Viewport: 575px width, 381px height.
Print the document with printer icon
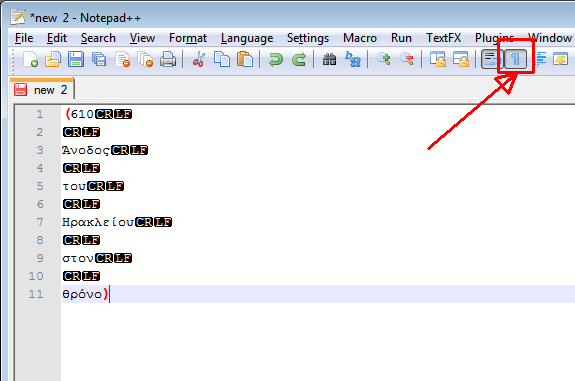(x=168, y=59)
